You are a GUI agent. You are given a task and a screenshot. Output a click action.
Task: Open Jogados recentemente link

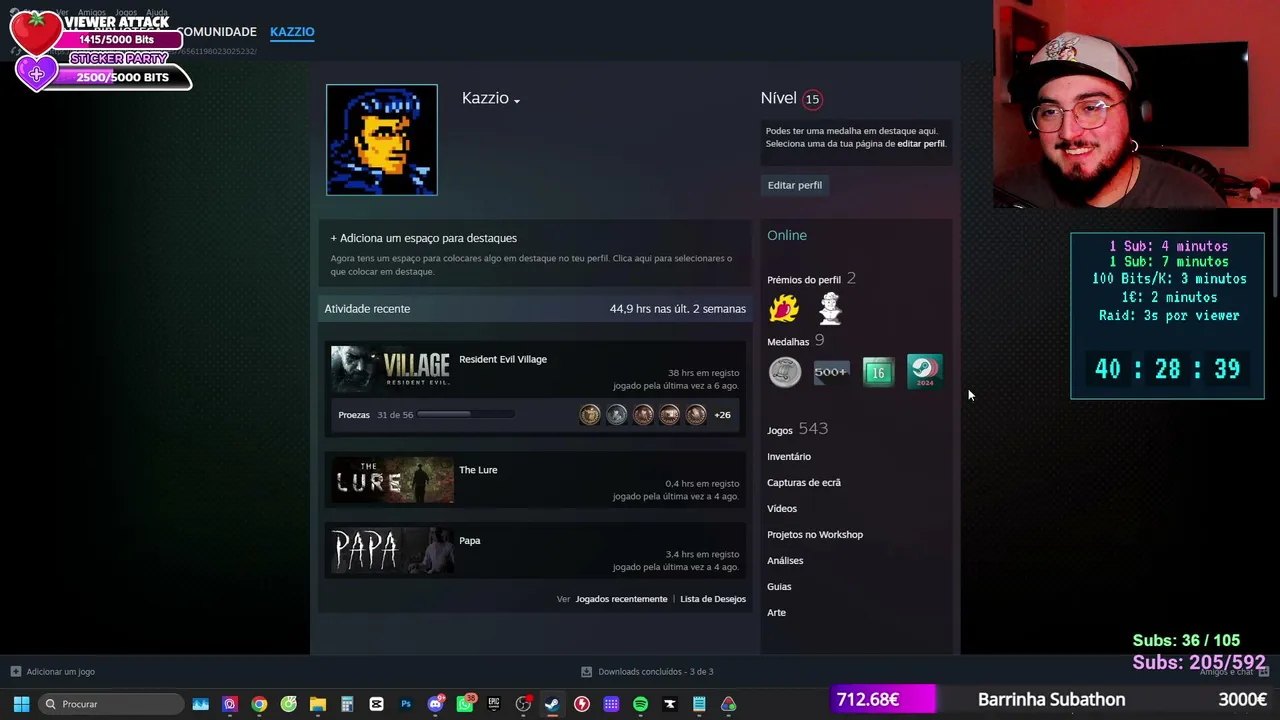[621, 599]
